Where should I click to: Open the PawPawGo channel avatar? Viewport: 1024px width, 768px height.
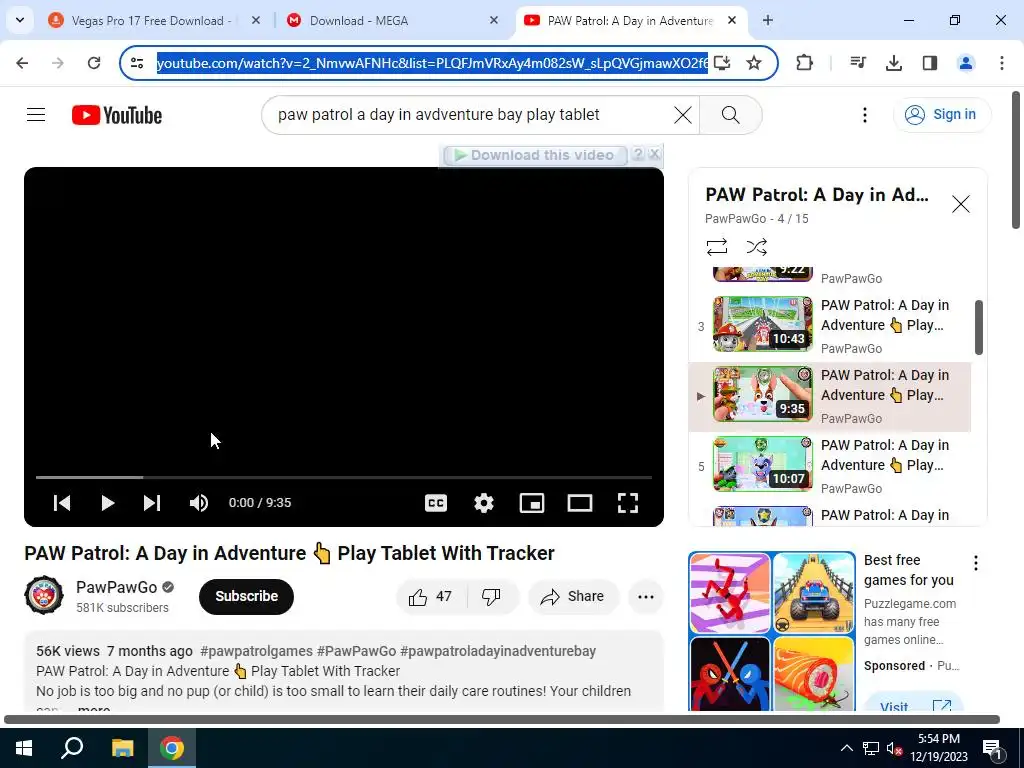coord(44,596)
